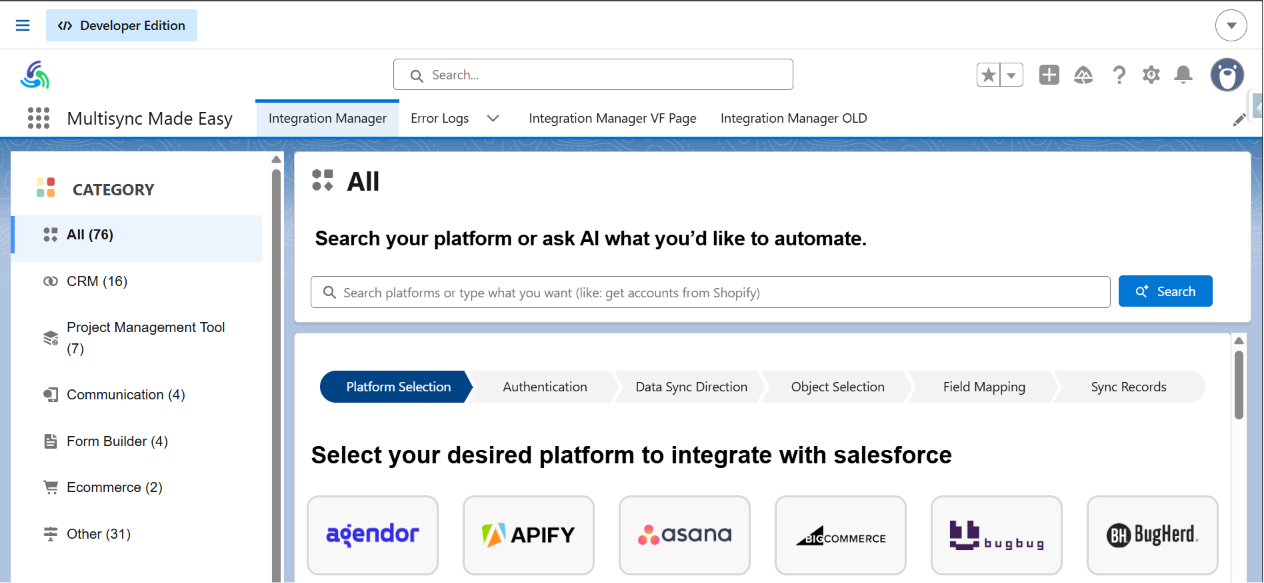Select the Communication (4) category
This screenshot has height=583, width=1264.
click(x=137, y=395)
